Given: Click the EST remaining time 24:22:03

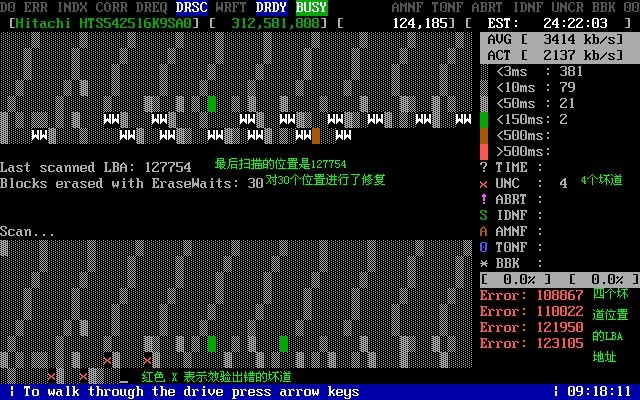Looking at the screenshot, I should click(575, 23).
